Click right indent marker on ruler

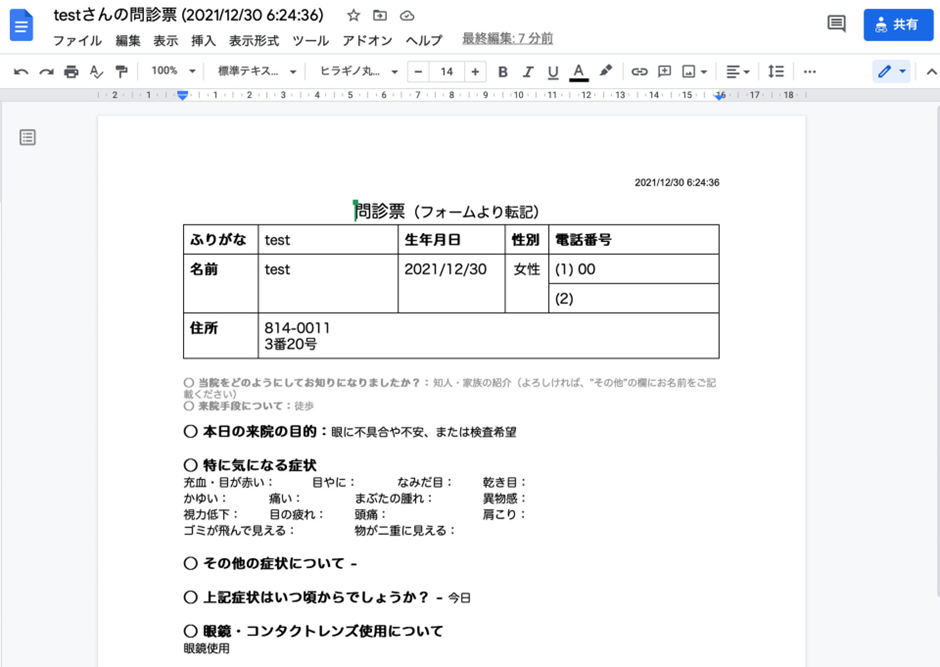tap(719, 96)
